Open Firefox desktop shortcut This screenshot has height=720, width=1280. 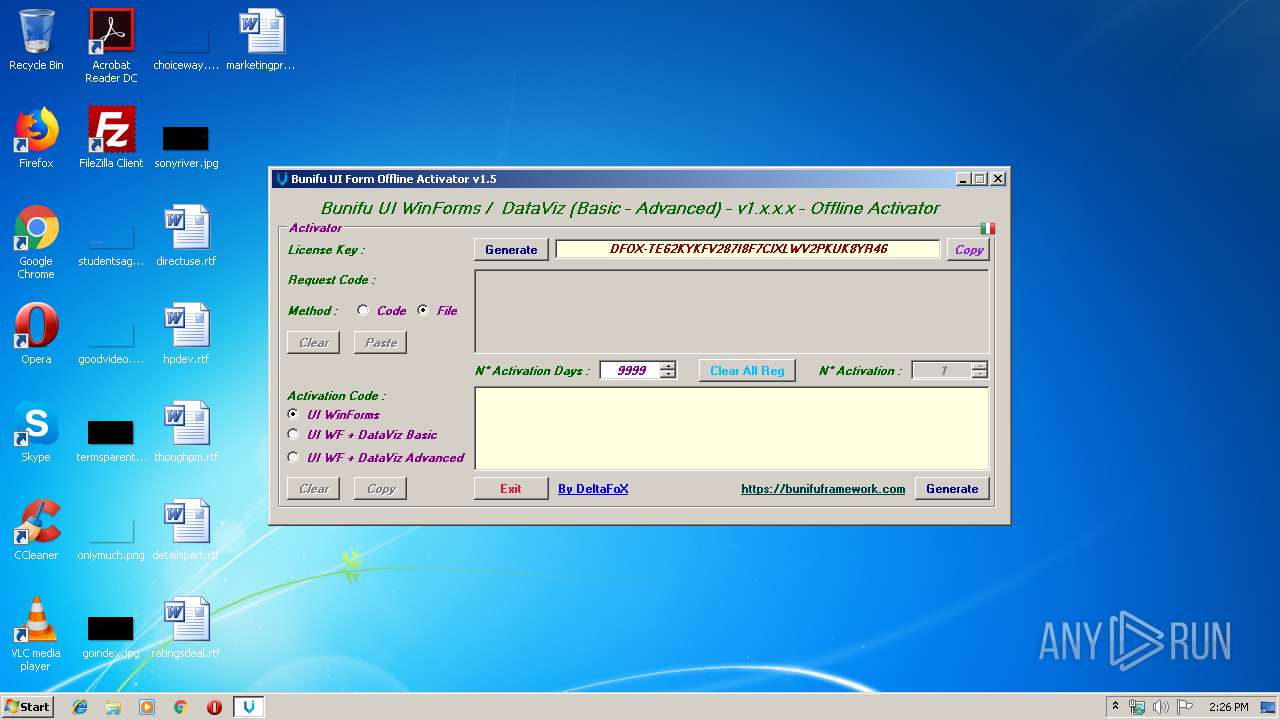pyautogui.click(x=36, y=138)
